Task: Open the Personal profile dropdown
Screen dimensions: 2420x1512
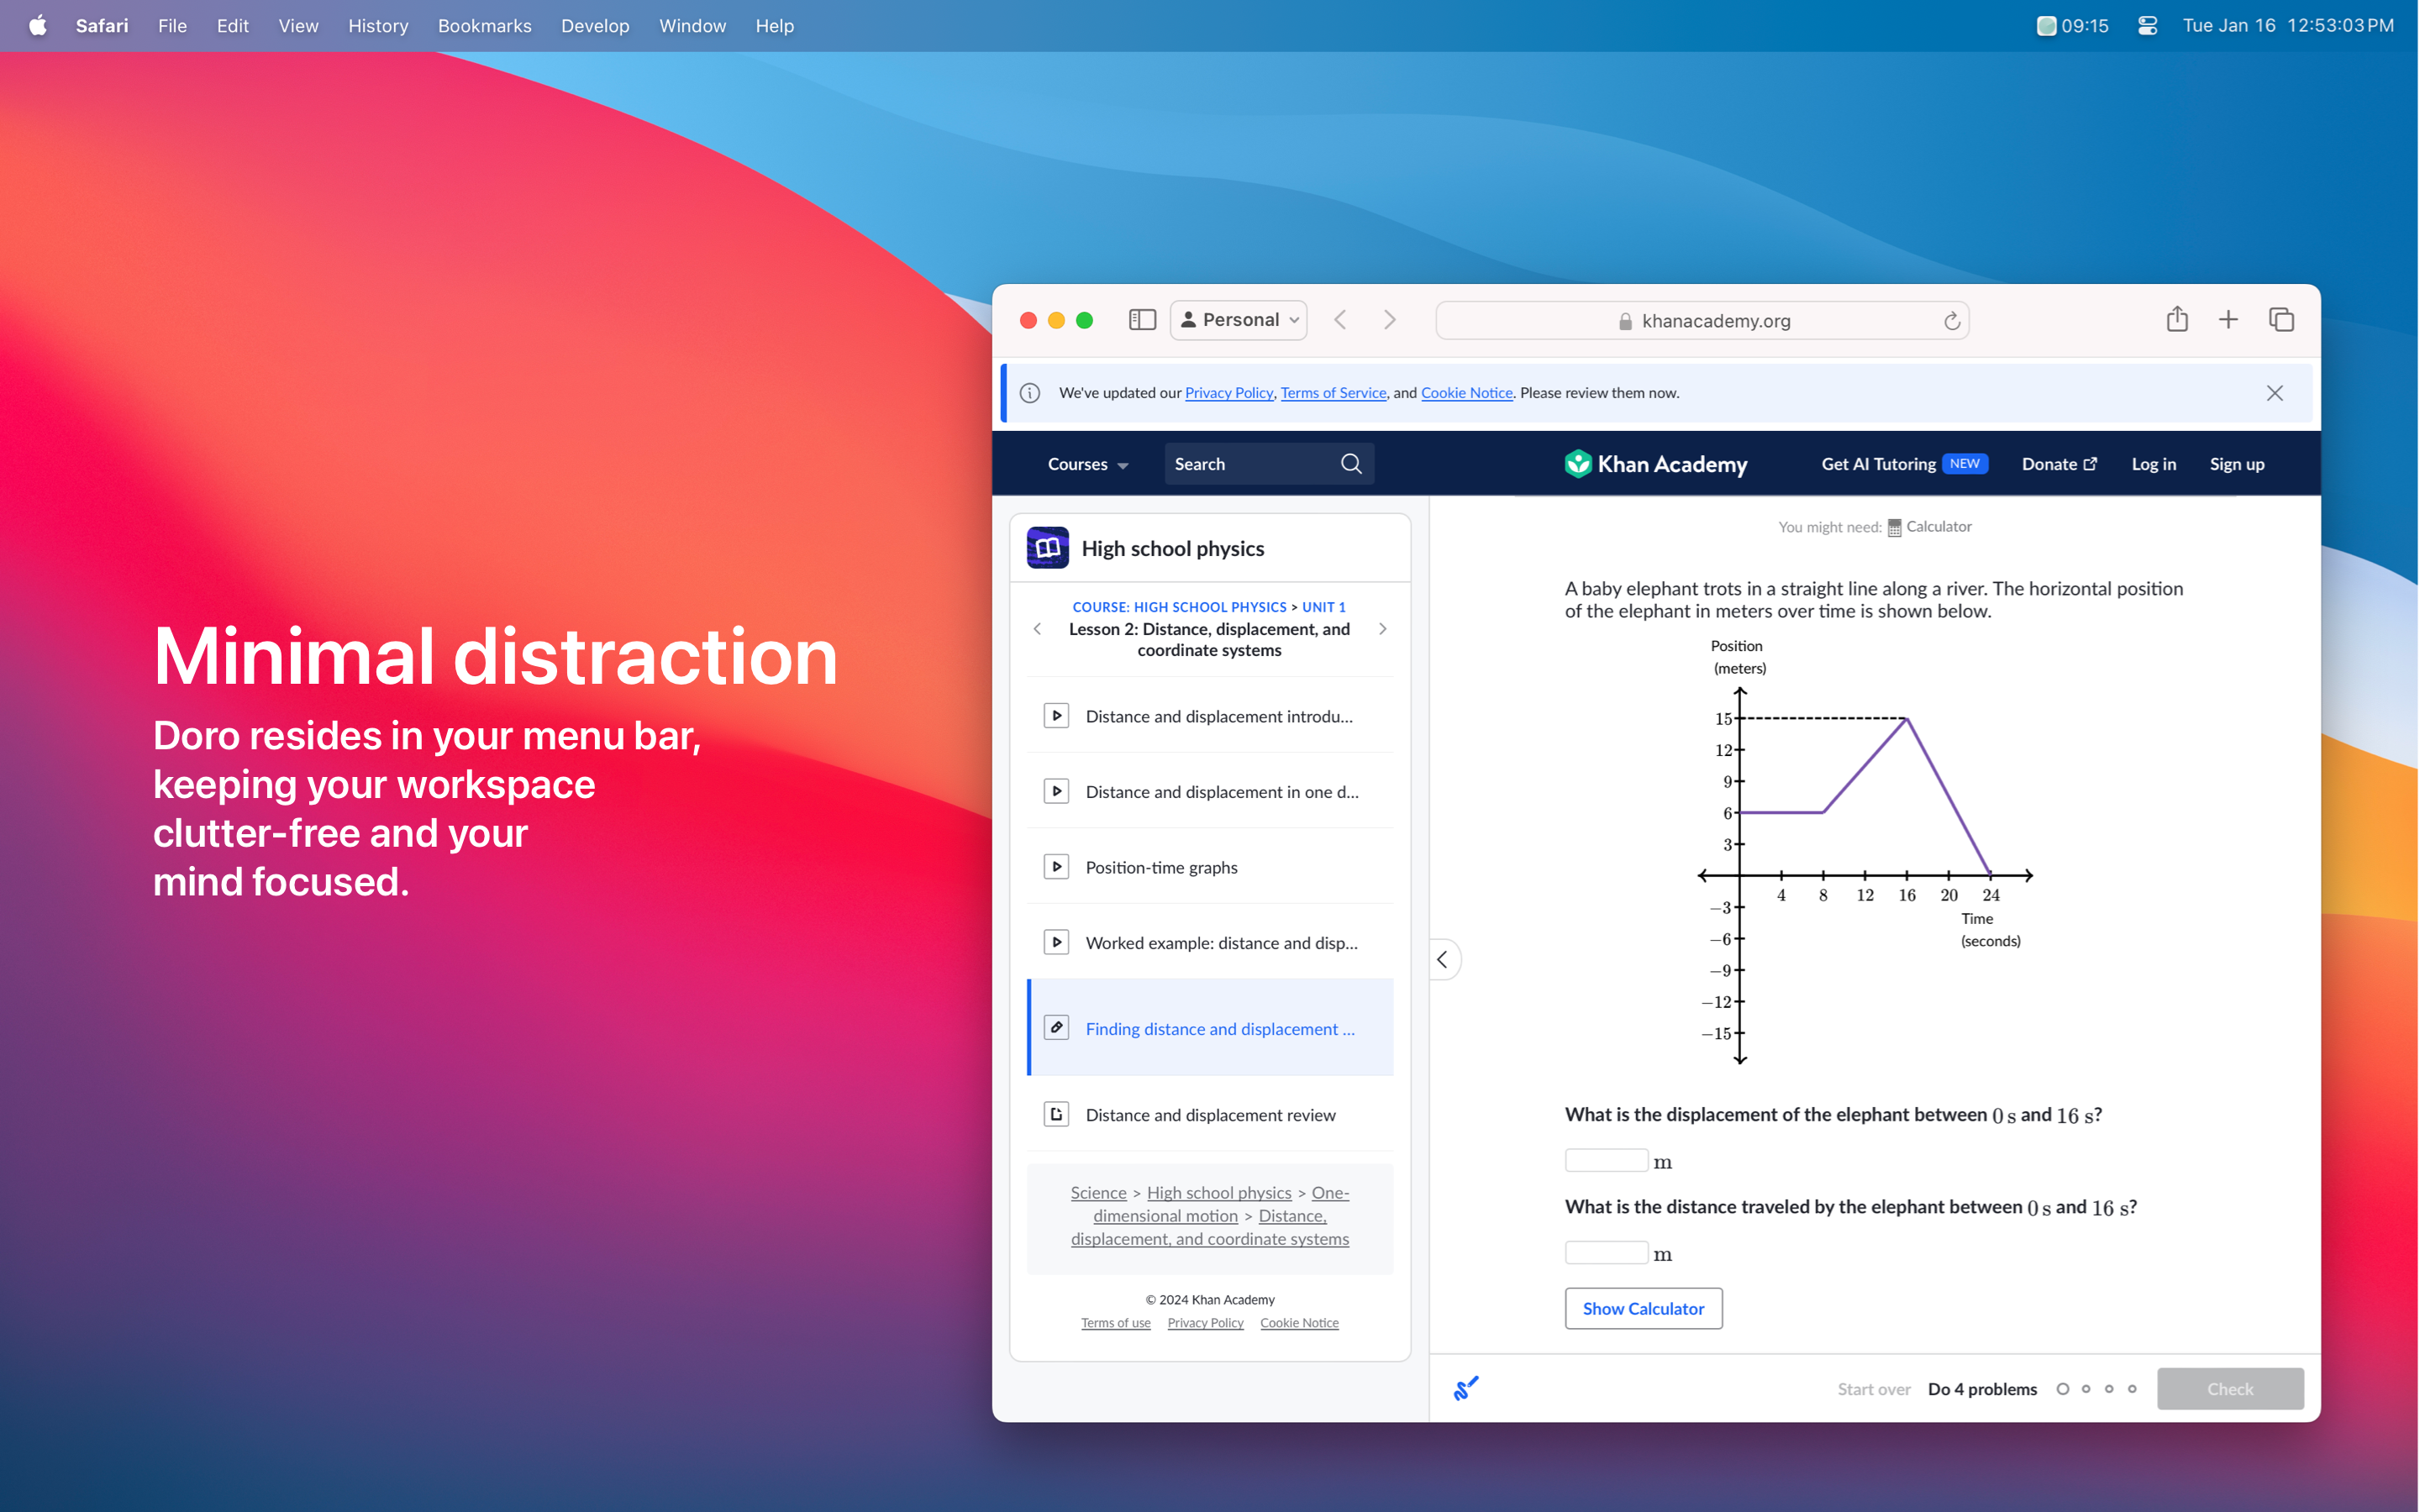Action: (x=1238, y=320)
